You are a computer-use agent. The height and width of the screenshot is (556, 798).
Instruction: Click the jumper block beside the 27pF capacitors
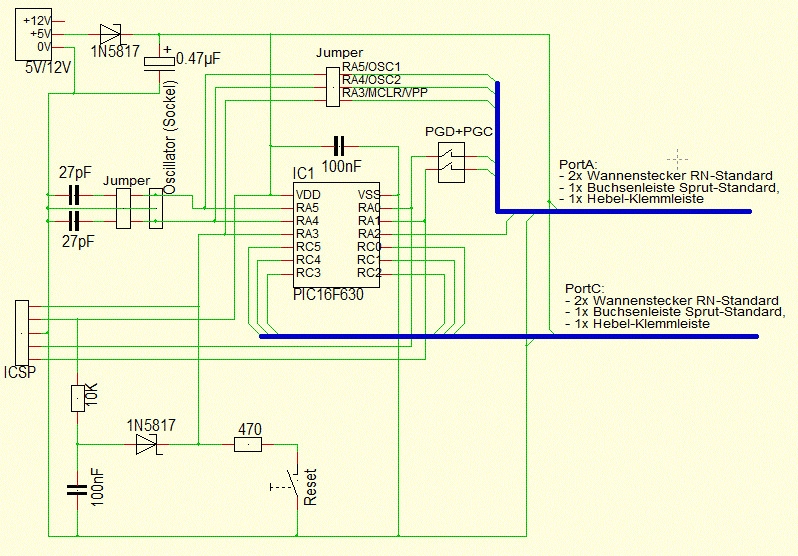pyautogui.click(x=125, y=209)
